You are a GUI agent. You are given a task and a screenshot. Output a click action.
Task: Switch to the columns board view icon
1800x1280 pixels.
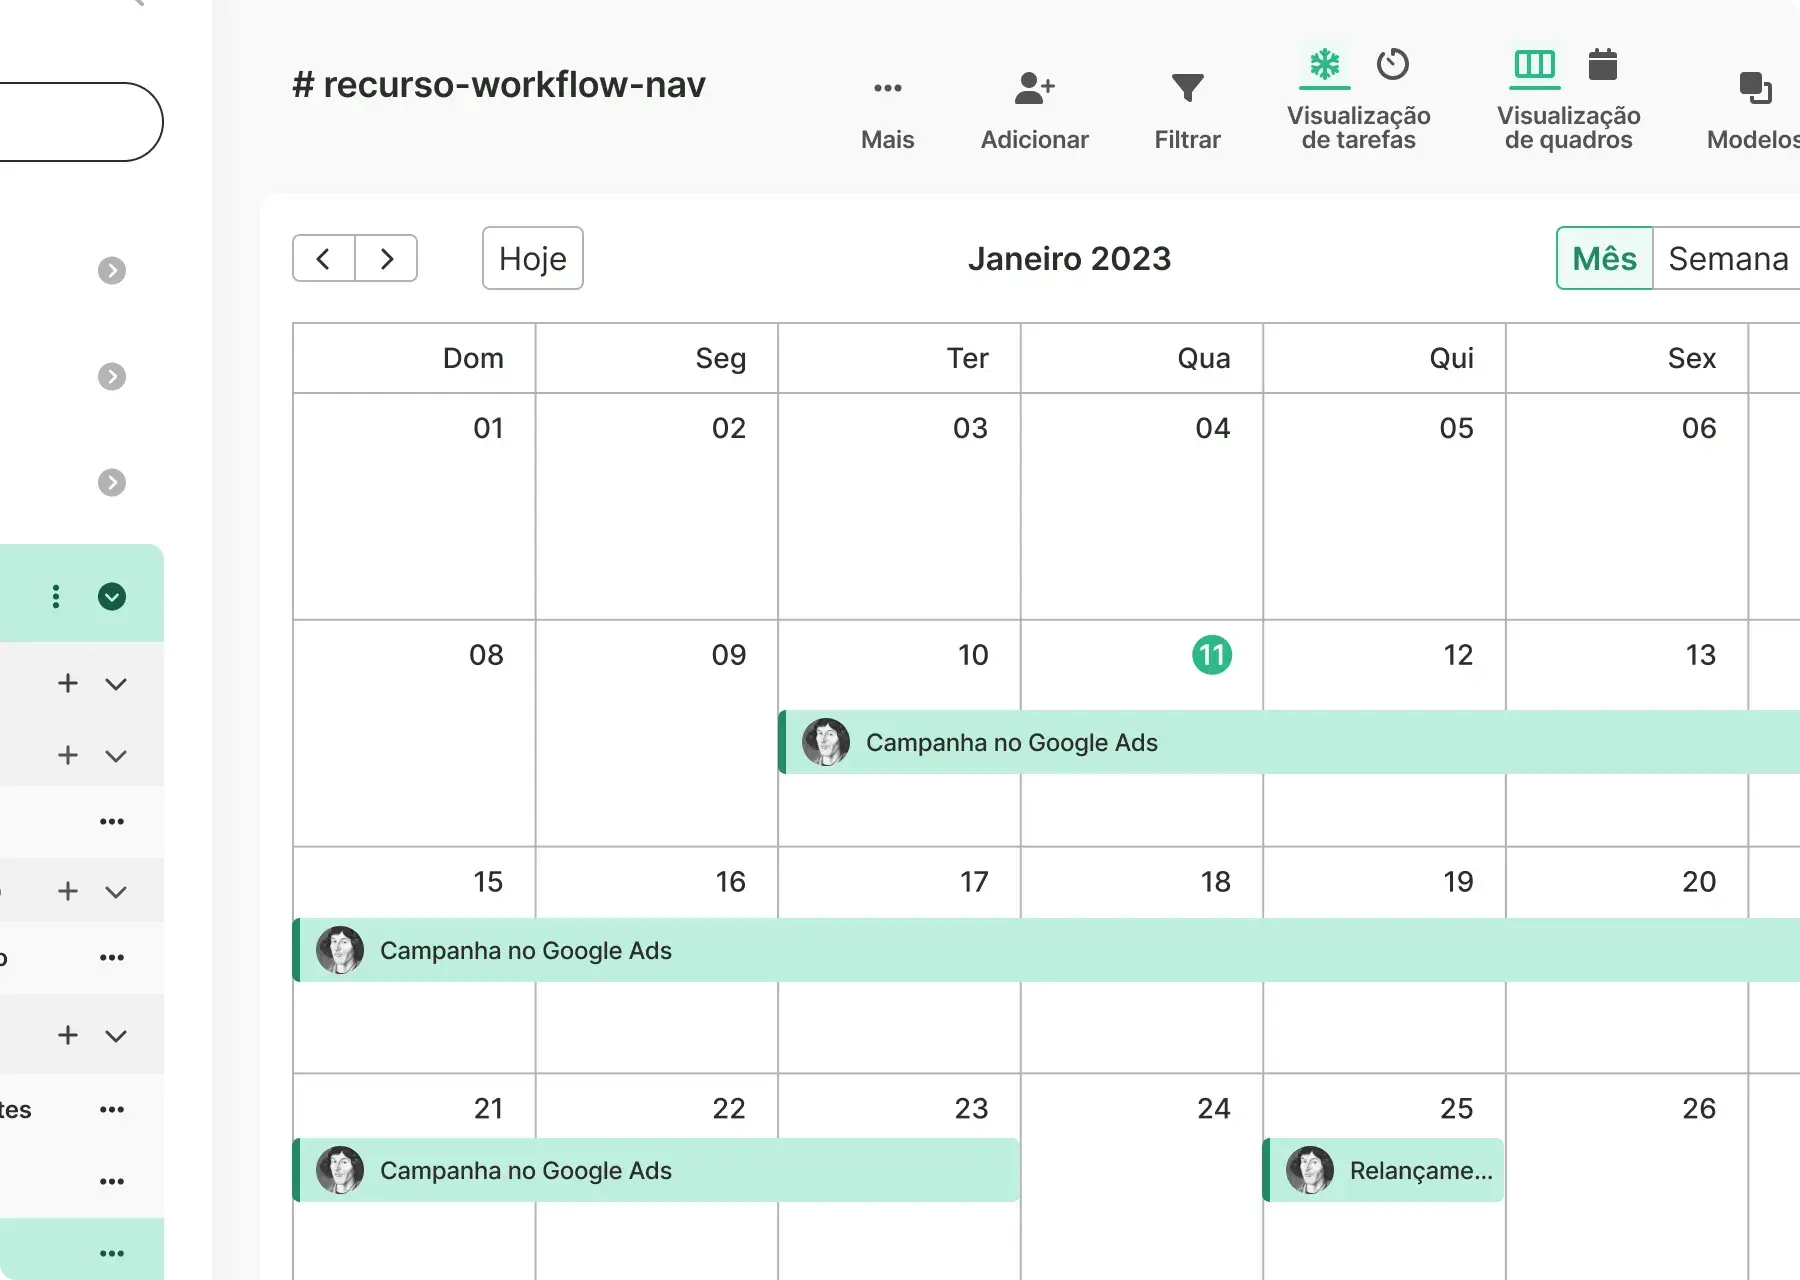[x=1534, y=65]
